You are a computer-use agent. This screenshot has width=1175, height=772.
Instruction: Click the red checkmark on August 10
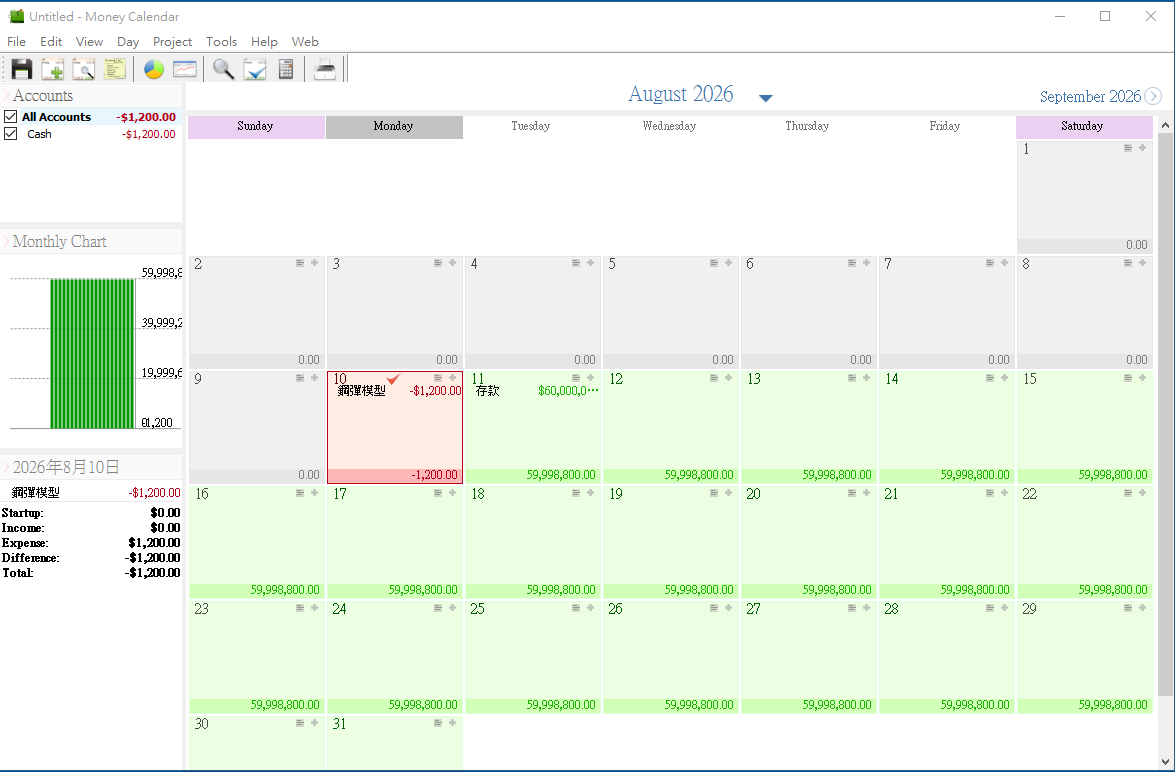393,379
